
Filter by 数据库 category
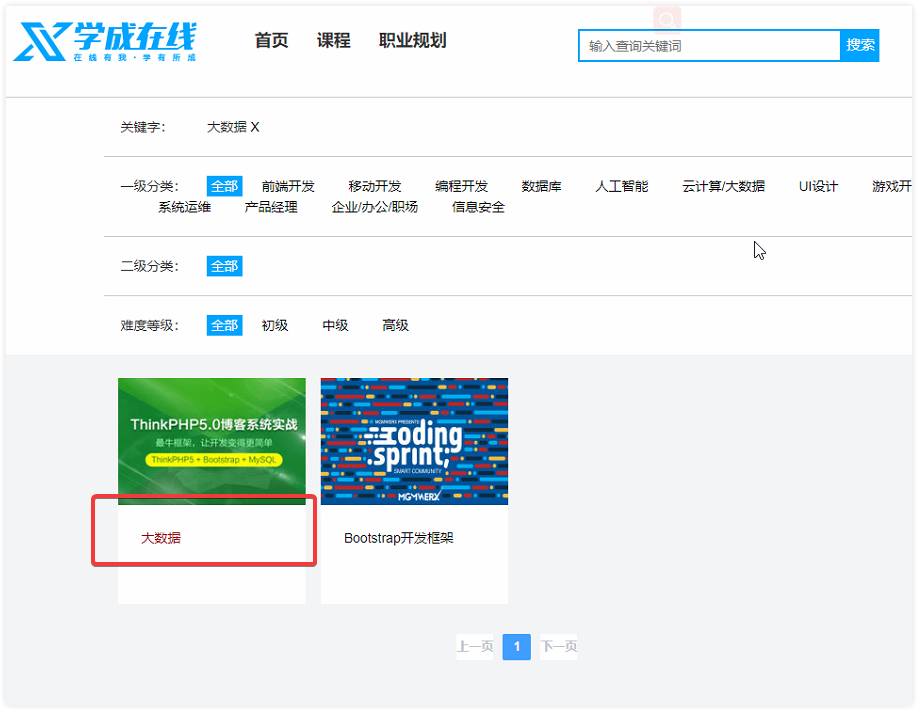click(x=542, y=186)
